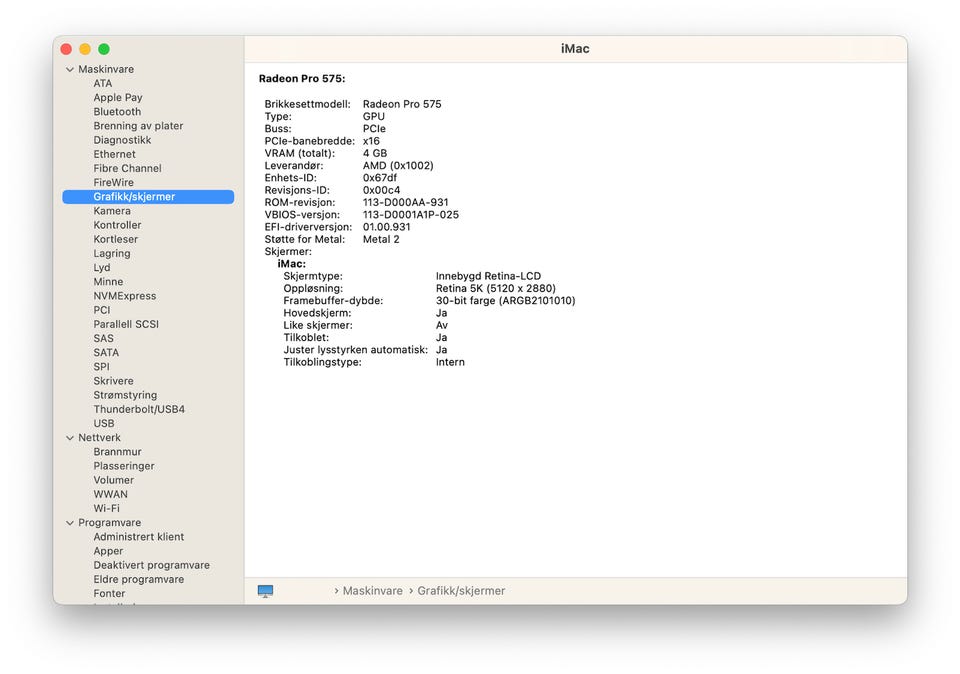Show Brannmur firewall info
The height and width of the screenshot is (674, 960).
tap(118, 452)
